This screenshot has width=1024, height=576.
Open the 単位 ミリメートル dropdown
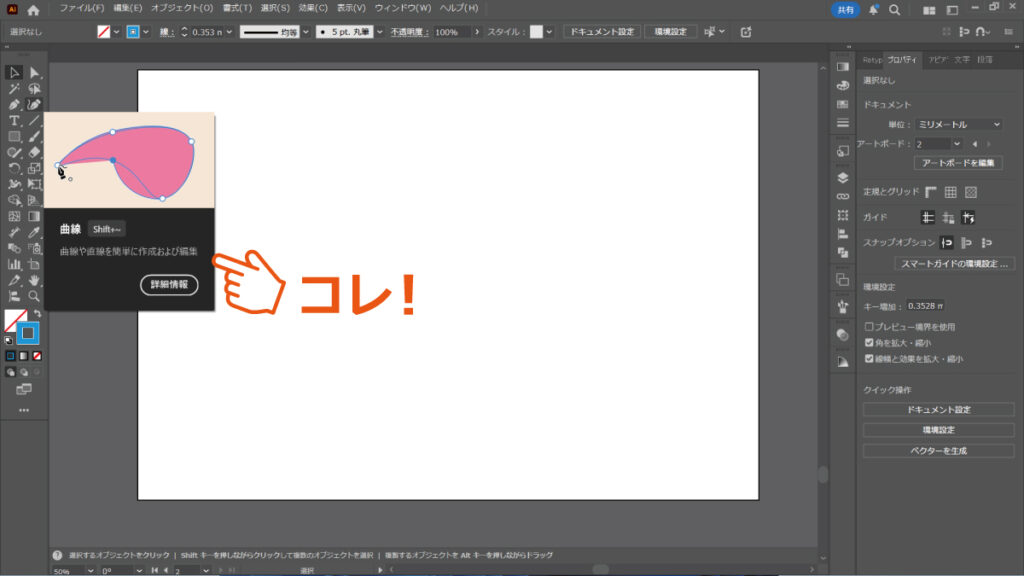[x=958, y=124]
